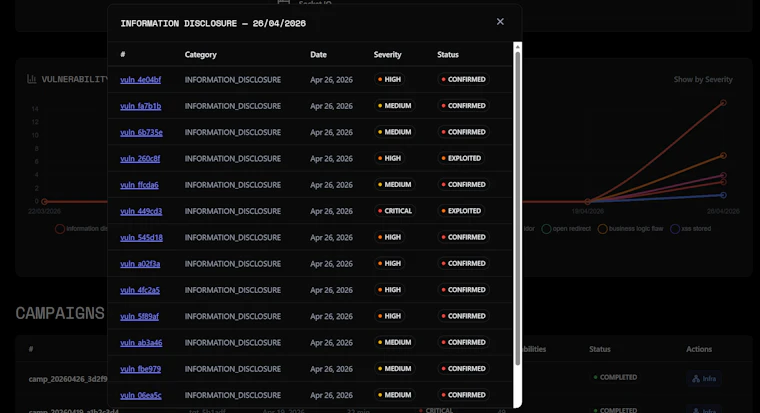Click the HIGH severity badge for vuln_a02f3a
The width and height of the screenshot is (760, 413).
(389, 264)
